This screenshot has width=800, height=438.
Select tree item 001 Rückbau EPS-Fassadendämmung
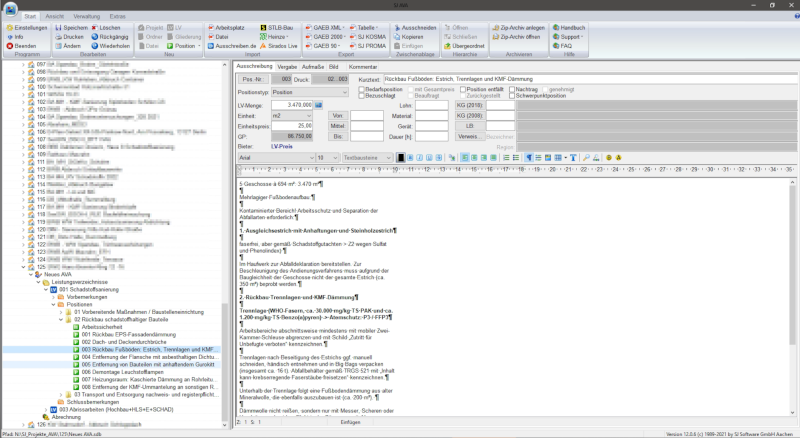coord(129,334)
